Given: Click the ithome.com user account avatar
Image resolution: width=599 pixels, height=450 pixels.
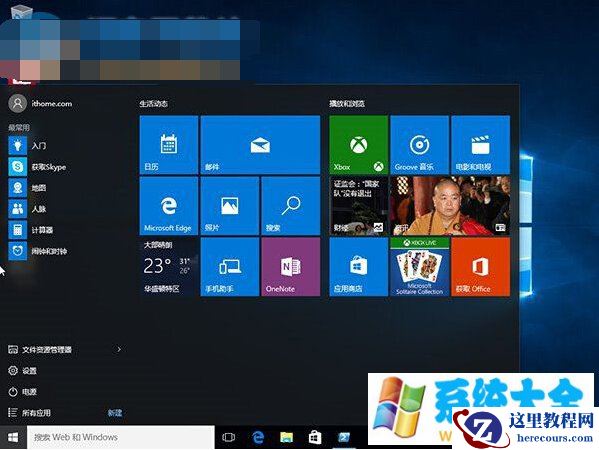Looking at the screenshot, I should pyautogui.click(x=18, y=104).
